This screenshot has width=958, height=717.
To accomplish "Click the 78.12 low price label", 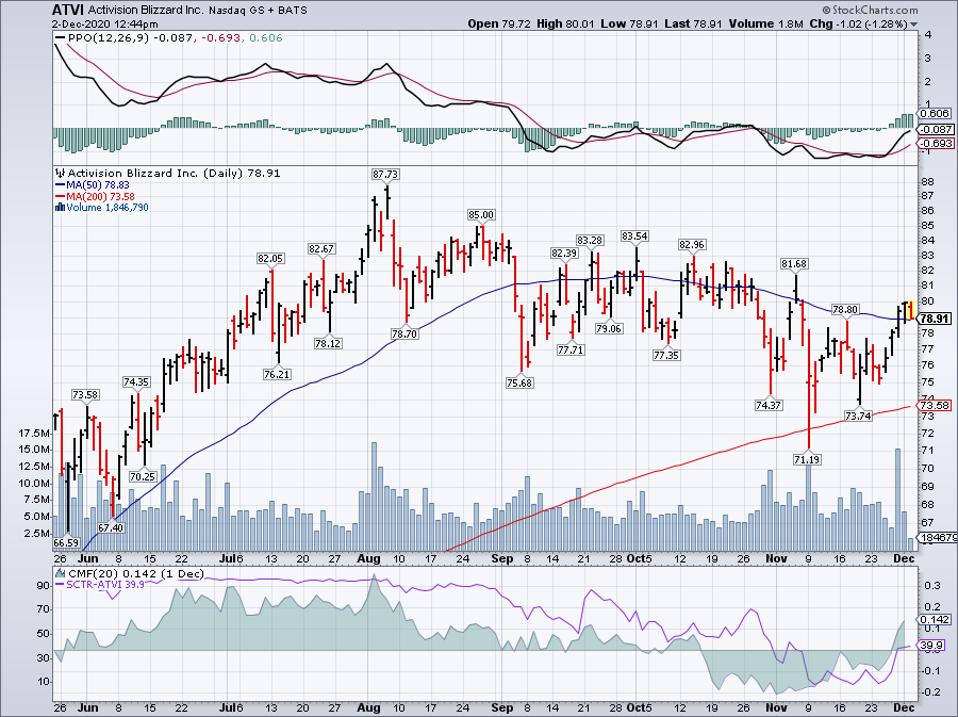I will click(x=328, y=343).
